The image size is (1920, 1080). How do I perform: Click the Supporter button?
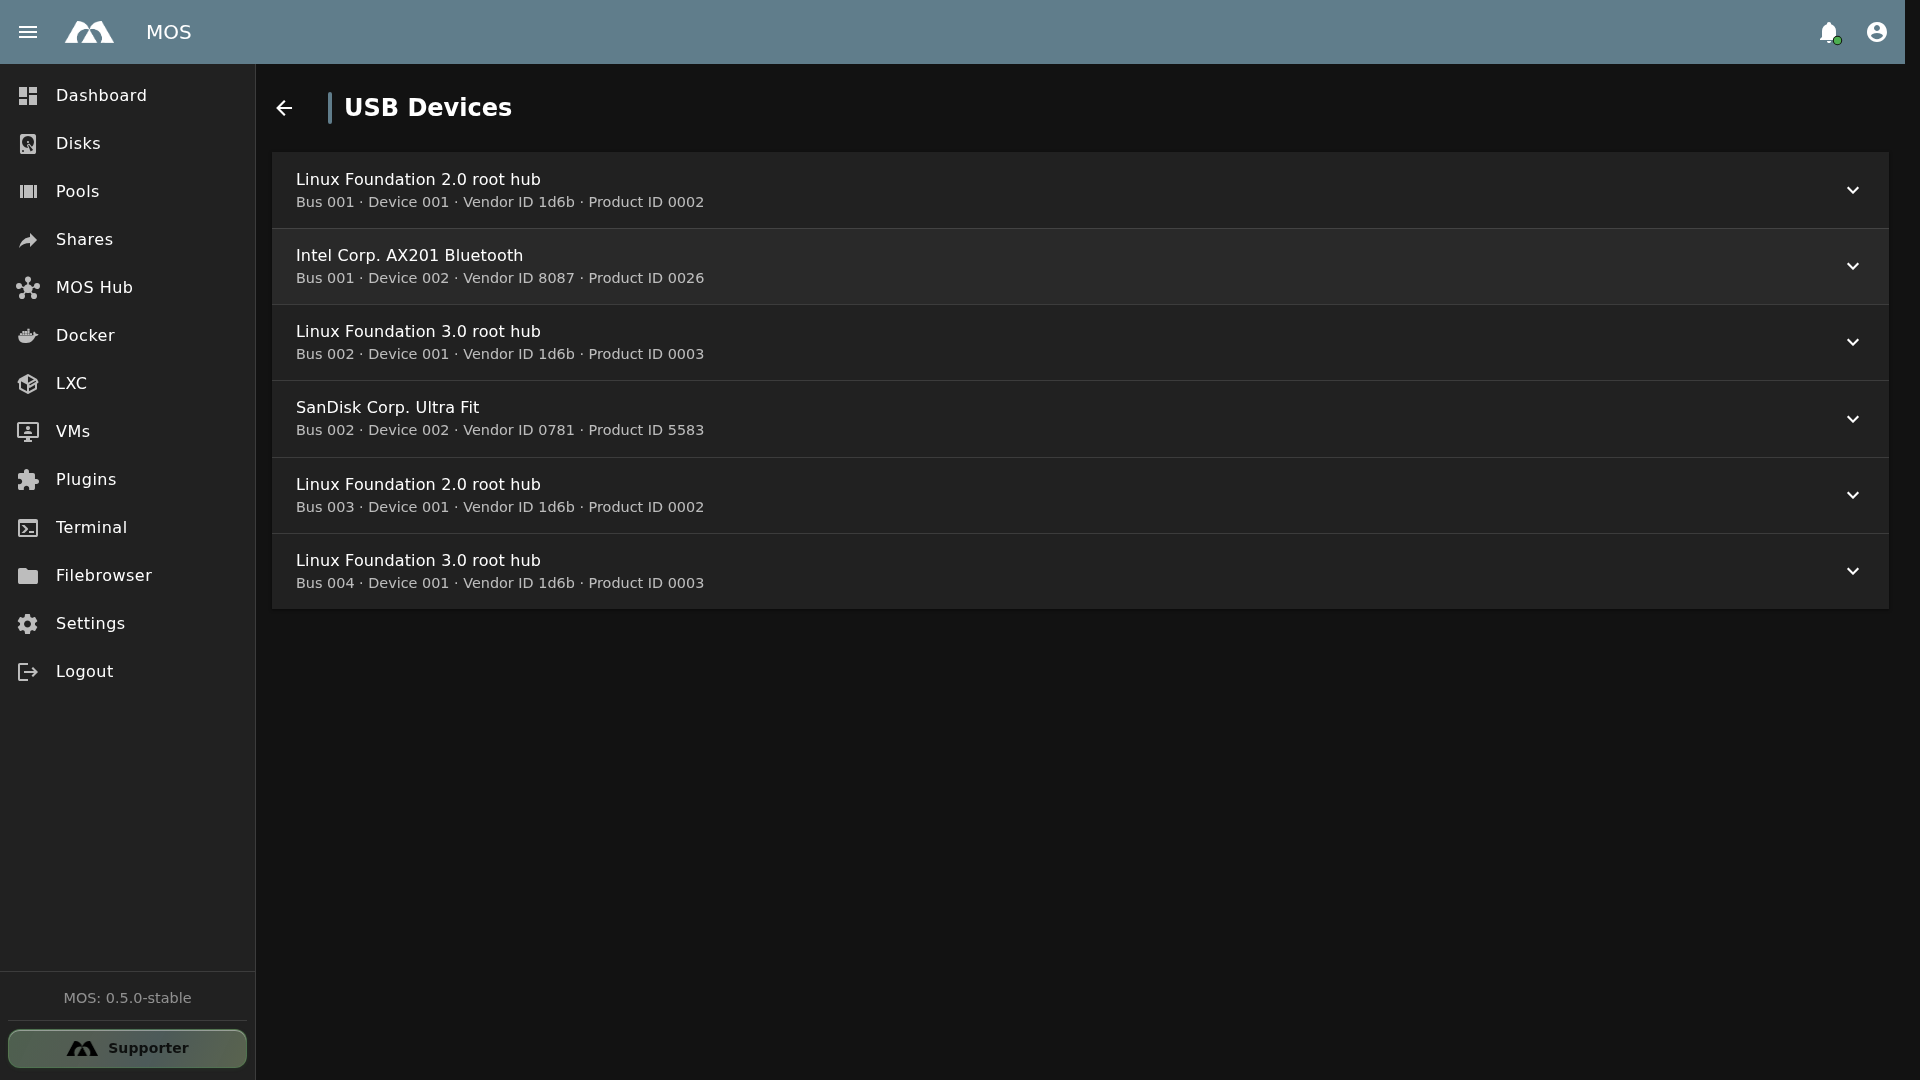click(x=127, y=1048)
